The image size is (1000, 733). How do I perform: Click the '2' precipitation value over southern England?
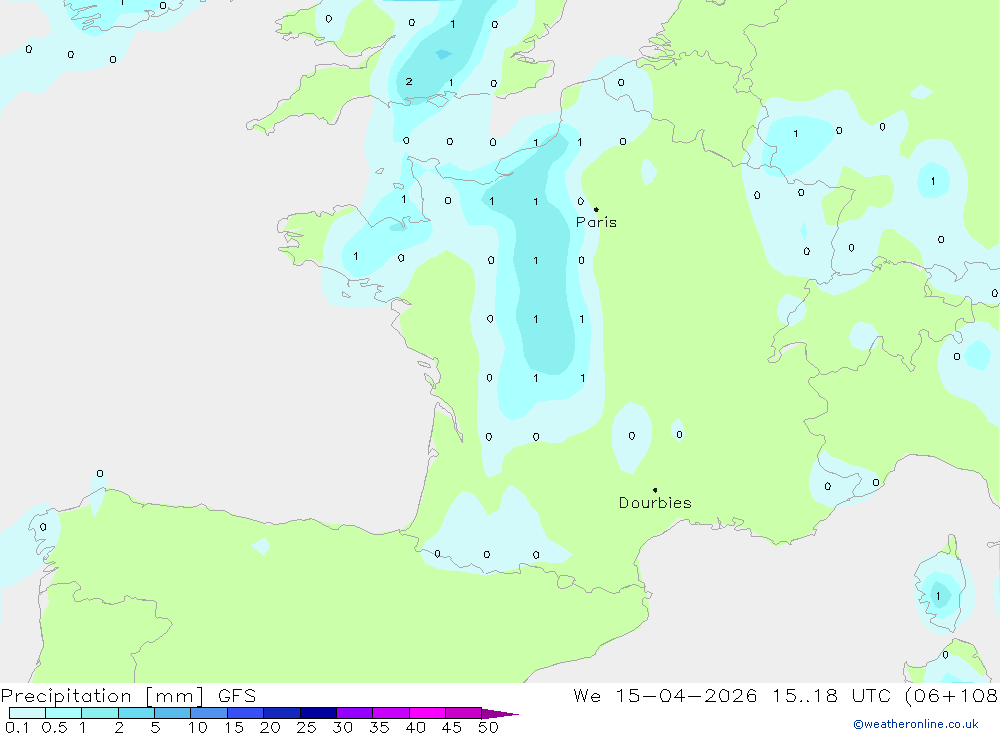pyautogui.click(x=409, y=82)
